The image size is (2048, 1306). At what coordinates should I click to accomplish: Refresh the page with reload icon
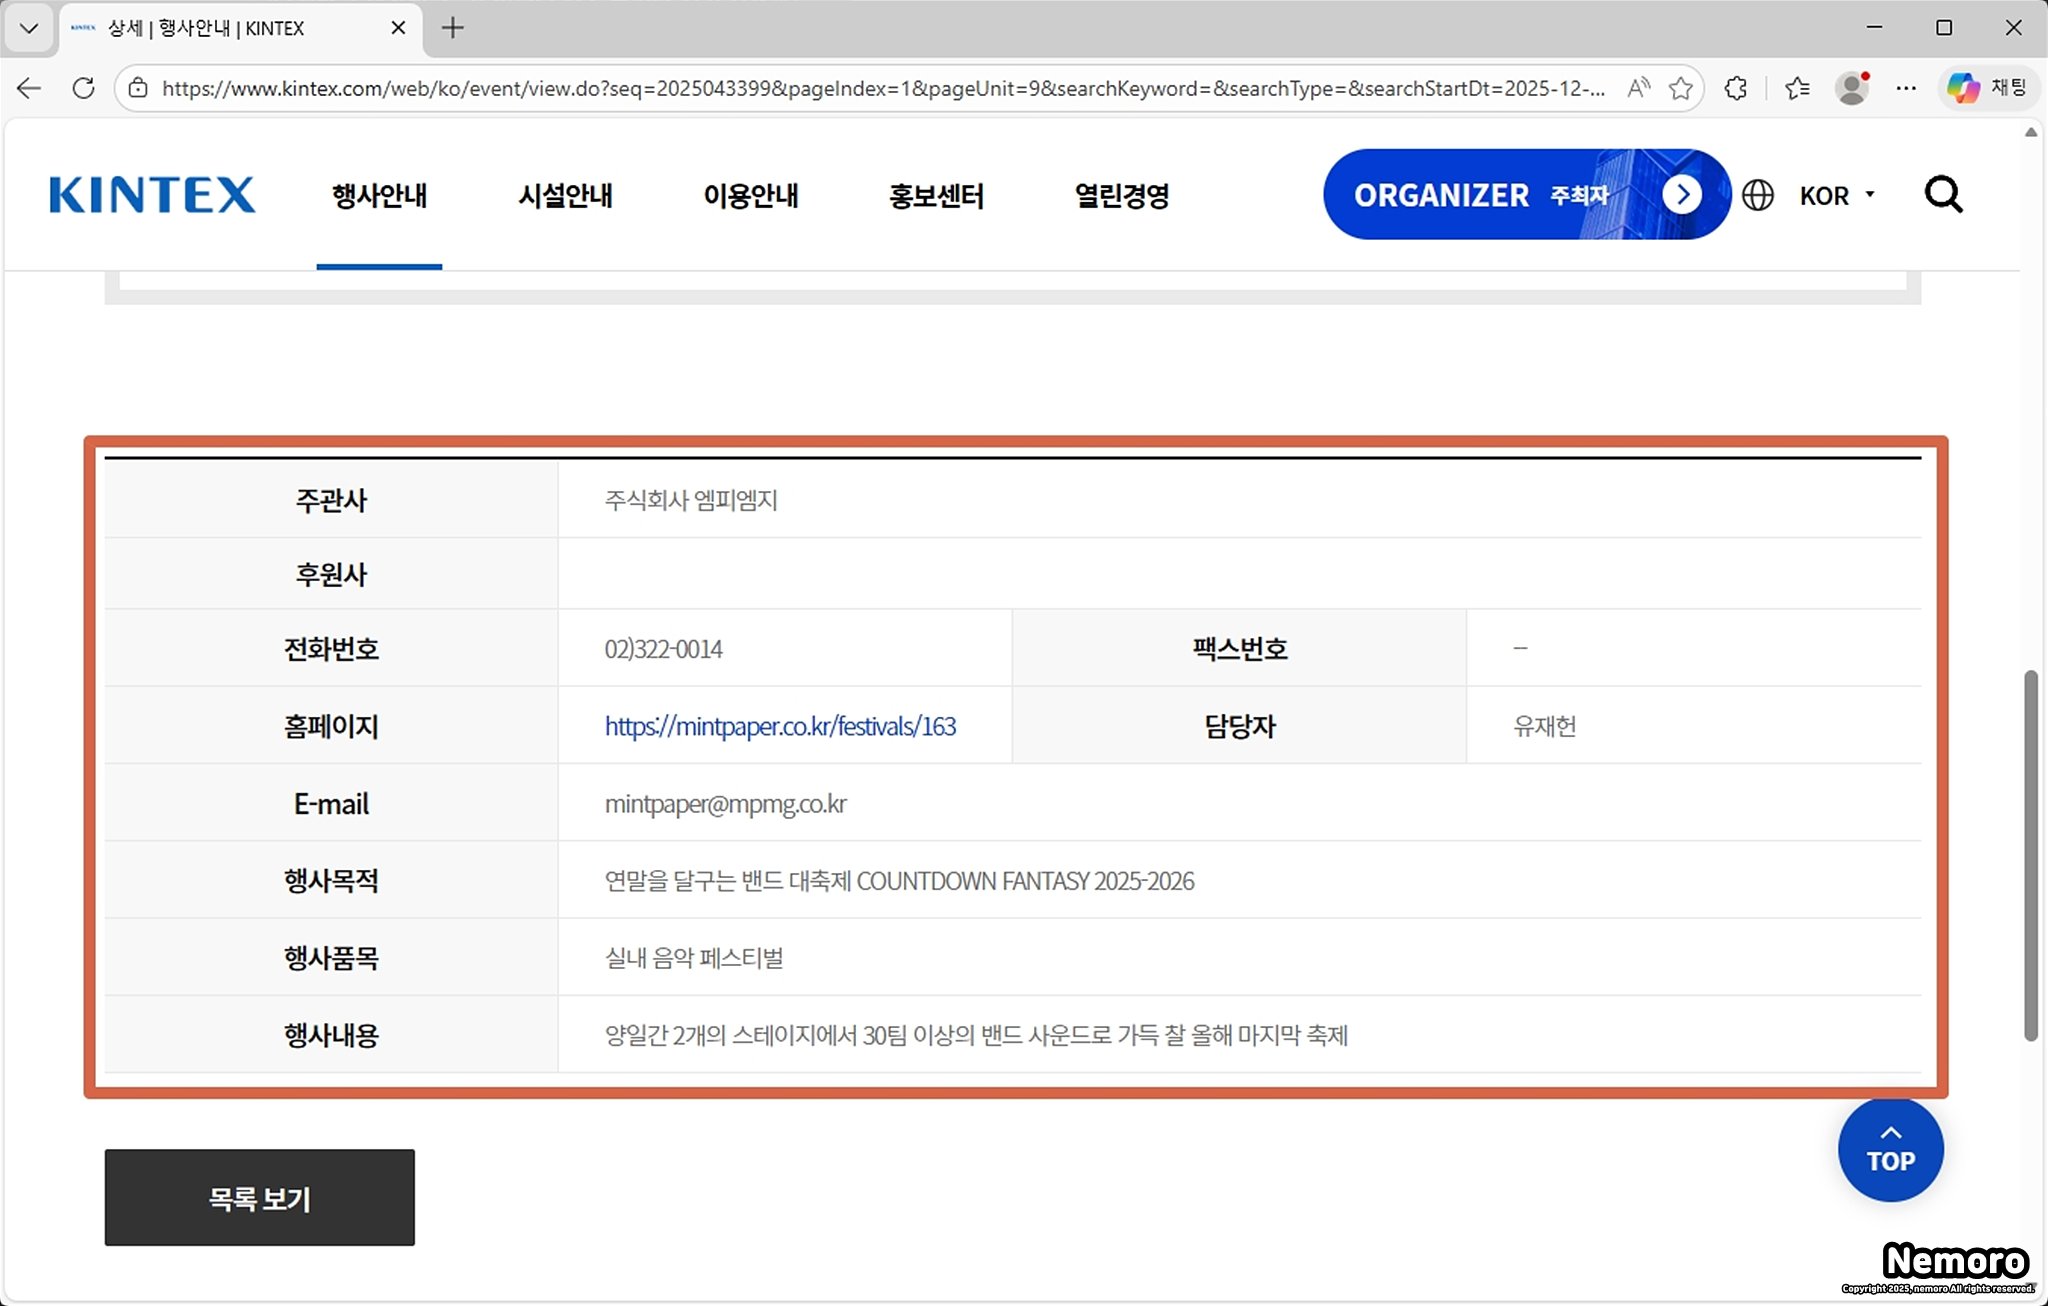point(84,88)
